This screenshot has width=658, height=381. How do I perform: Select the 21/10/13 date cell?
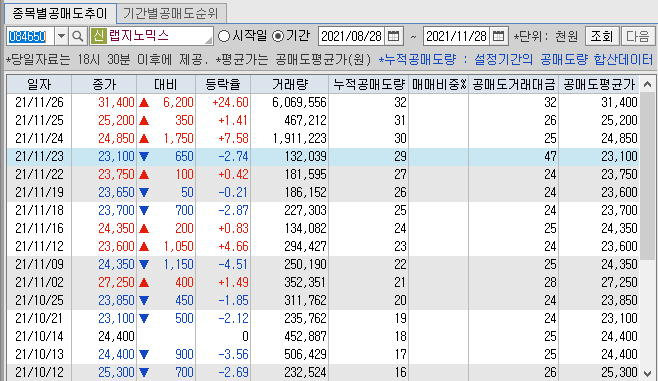(39, 355)
